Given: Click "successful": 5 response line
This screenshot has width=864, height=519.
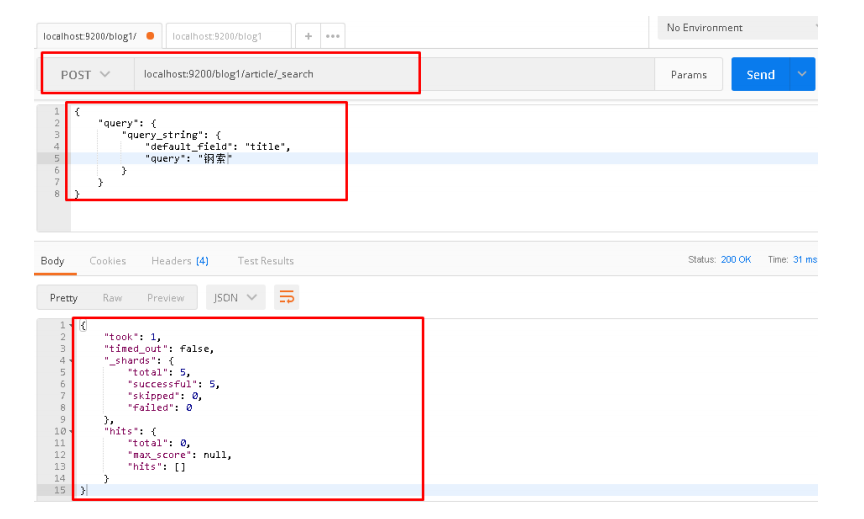Looking at the screenshot, I should (x=174, y=384).
